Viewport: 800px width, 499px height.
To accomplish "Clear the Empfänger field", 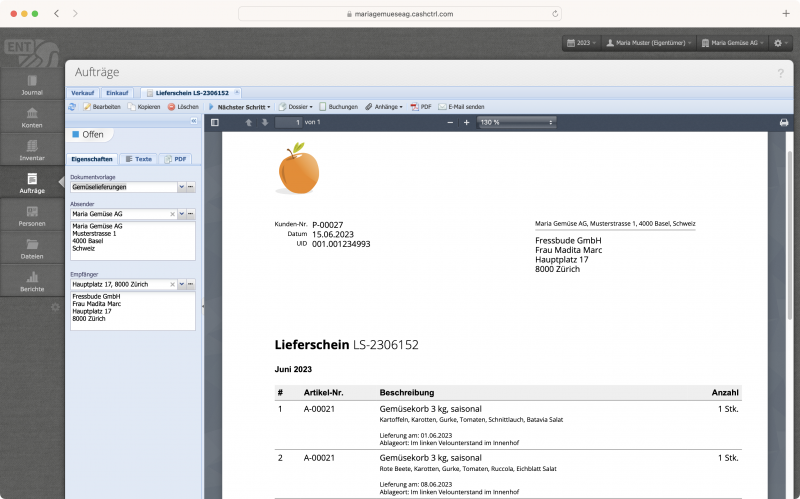I will (172, 284).
